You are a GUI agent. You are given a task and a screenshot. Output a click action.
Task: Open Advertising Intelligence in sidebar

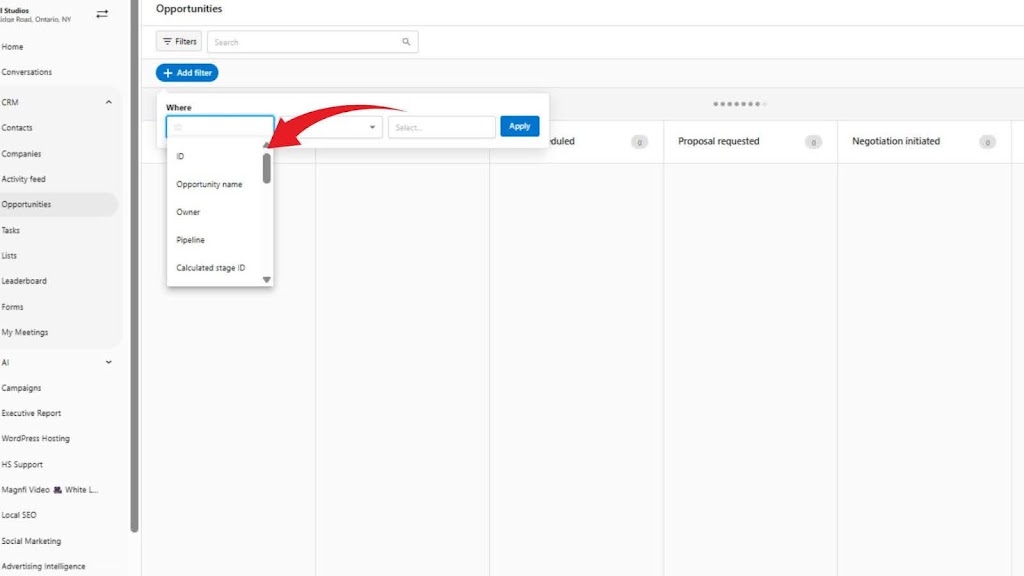coord(43,566)
